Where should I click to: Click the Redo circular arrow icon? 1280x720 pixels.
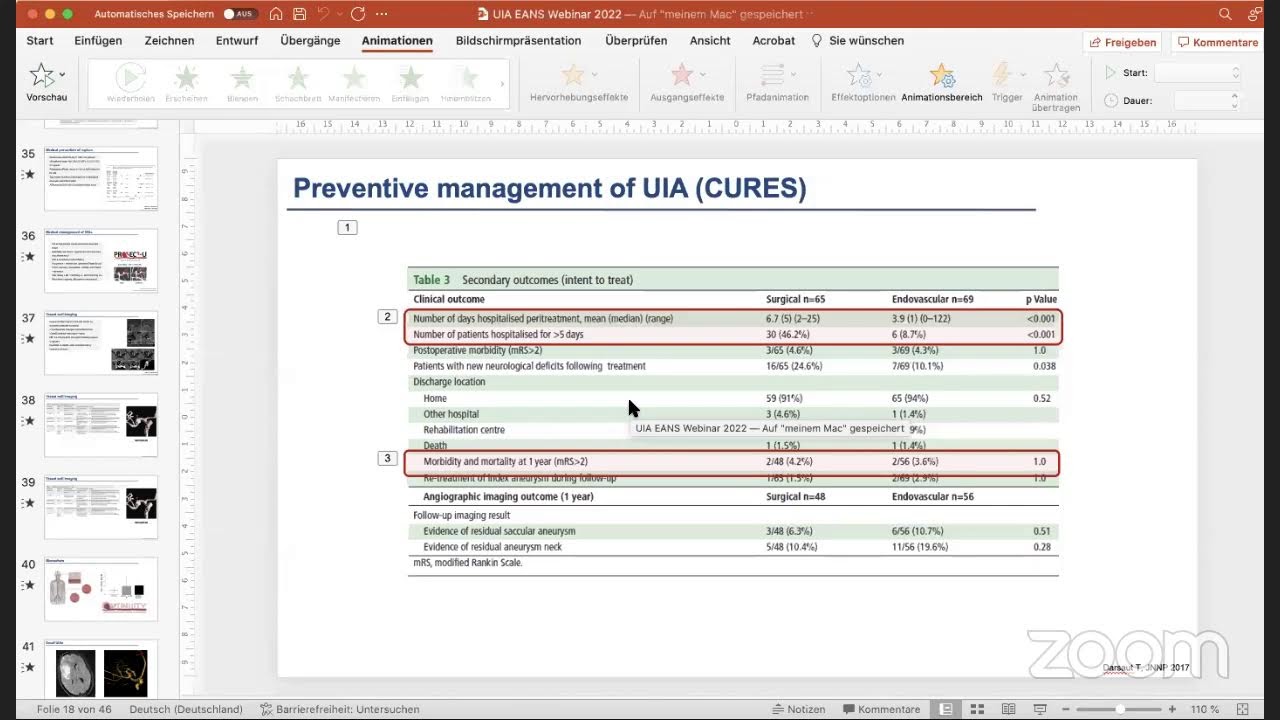tap(356, 14)
